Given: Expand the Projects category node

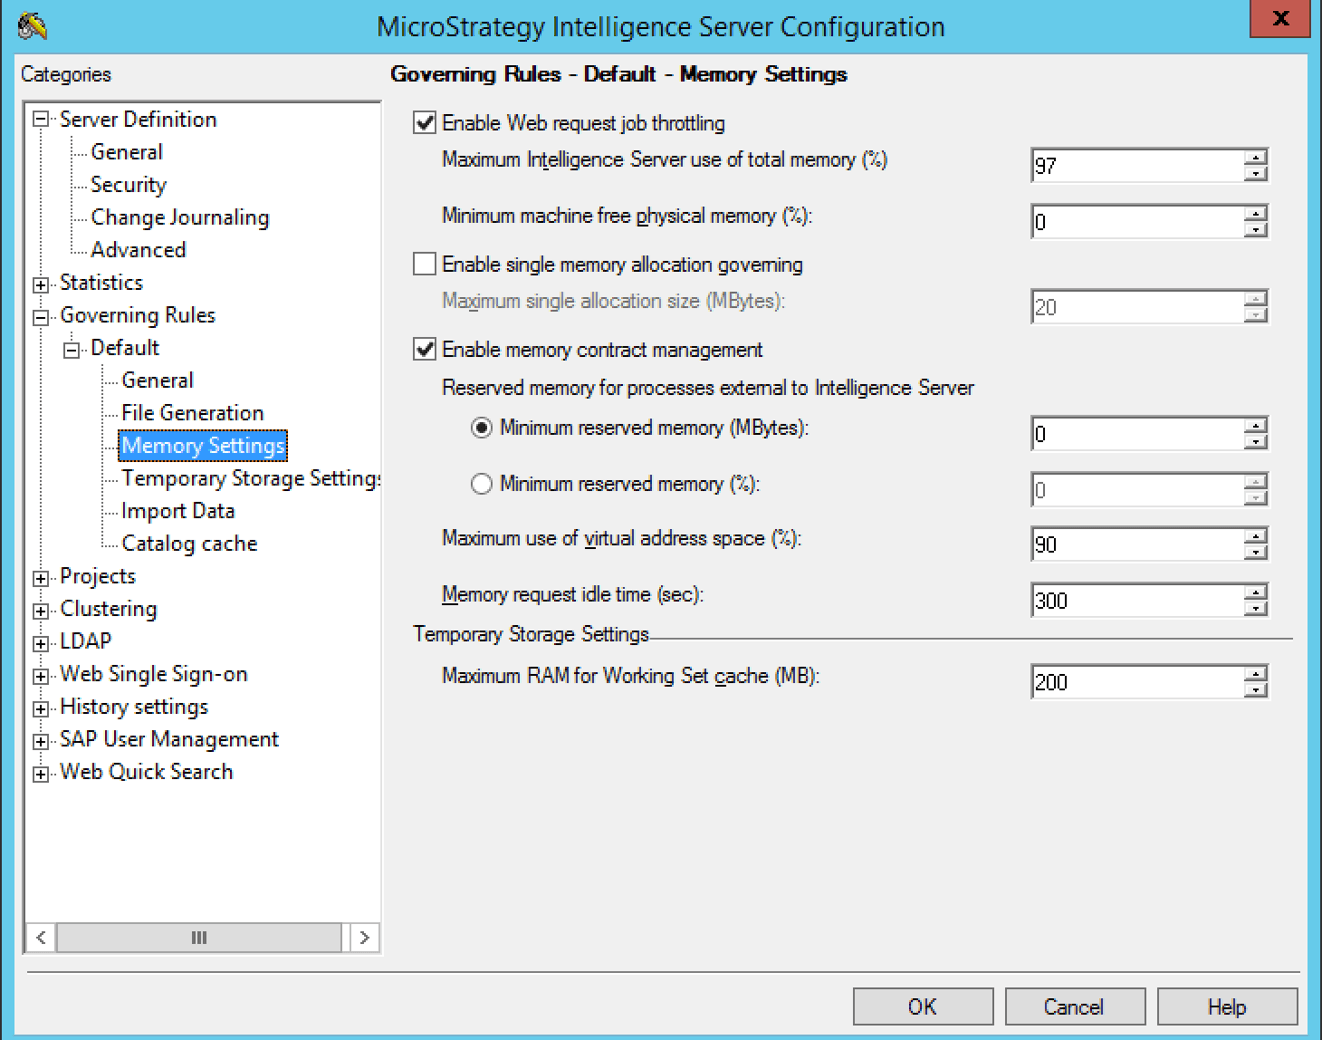Looking at the screenshot, I should point(41,578).
